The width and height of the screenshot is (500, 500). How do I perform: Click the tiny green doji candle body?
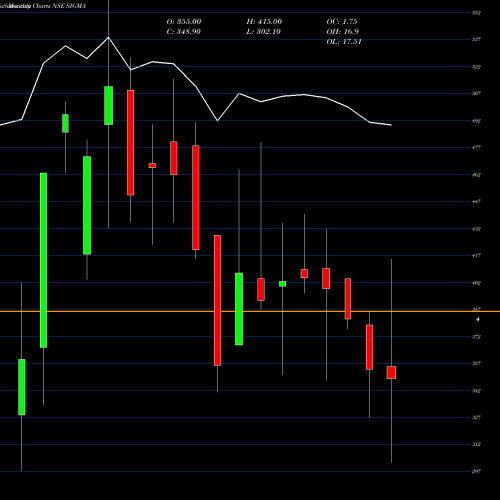click(x=282, y=284)
